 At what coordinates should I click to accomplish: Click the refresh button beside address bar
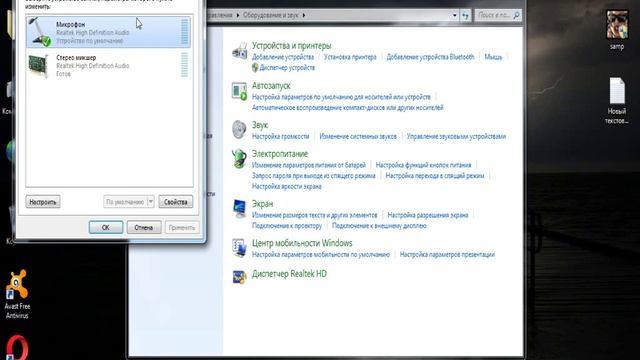pos(465,16)
